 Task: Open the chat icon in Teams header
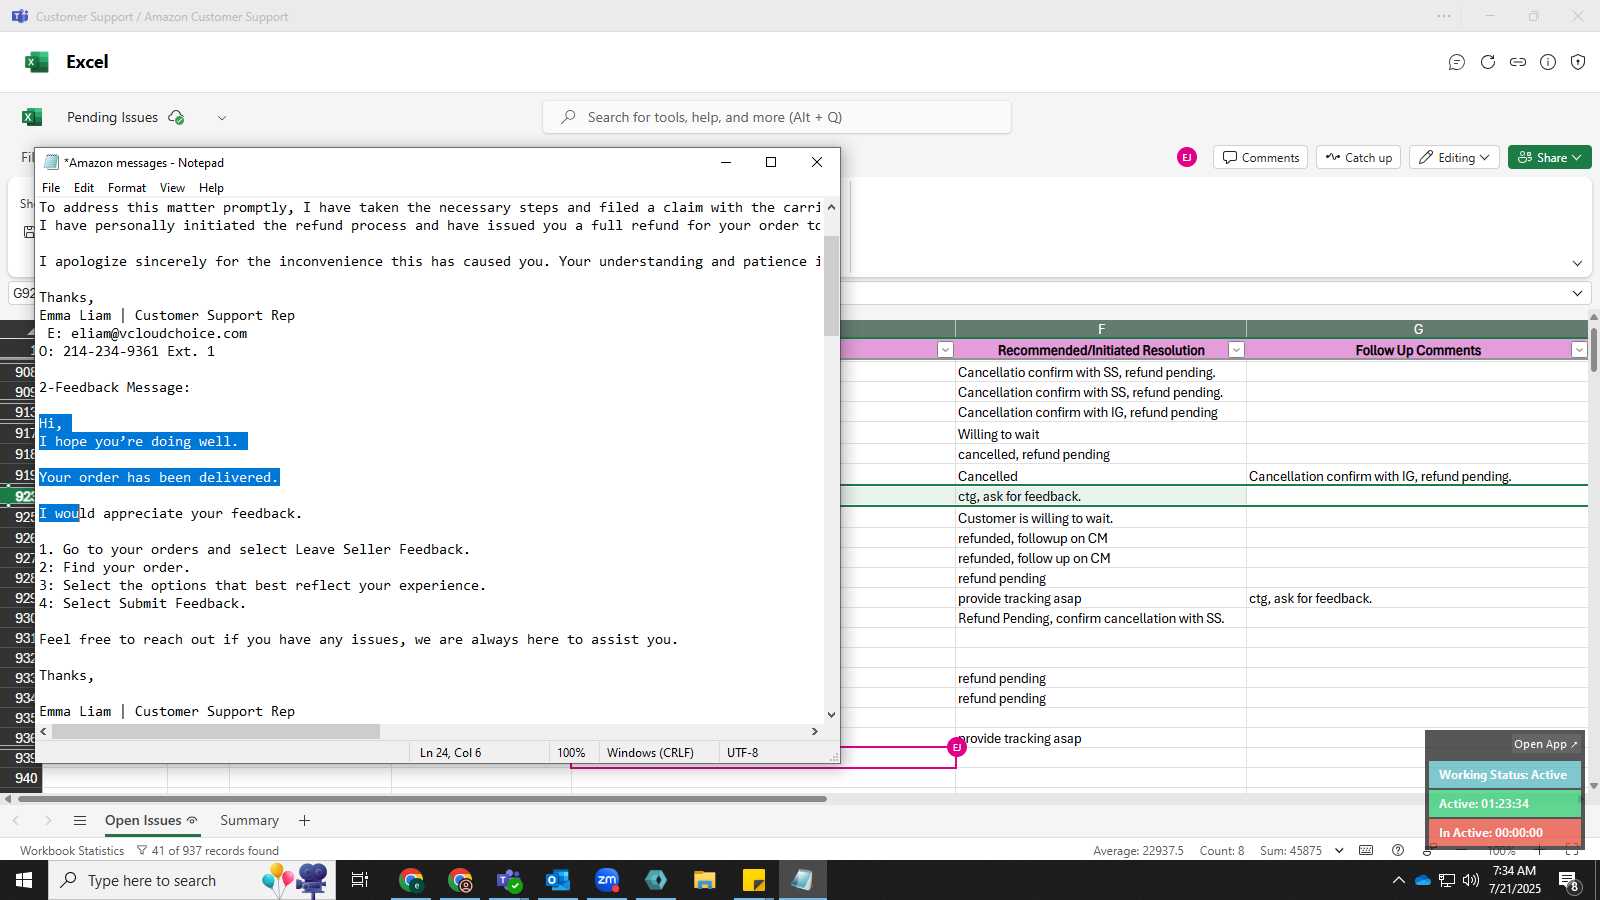(1457, 62)
